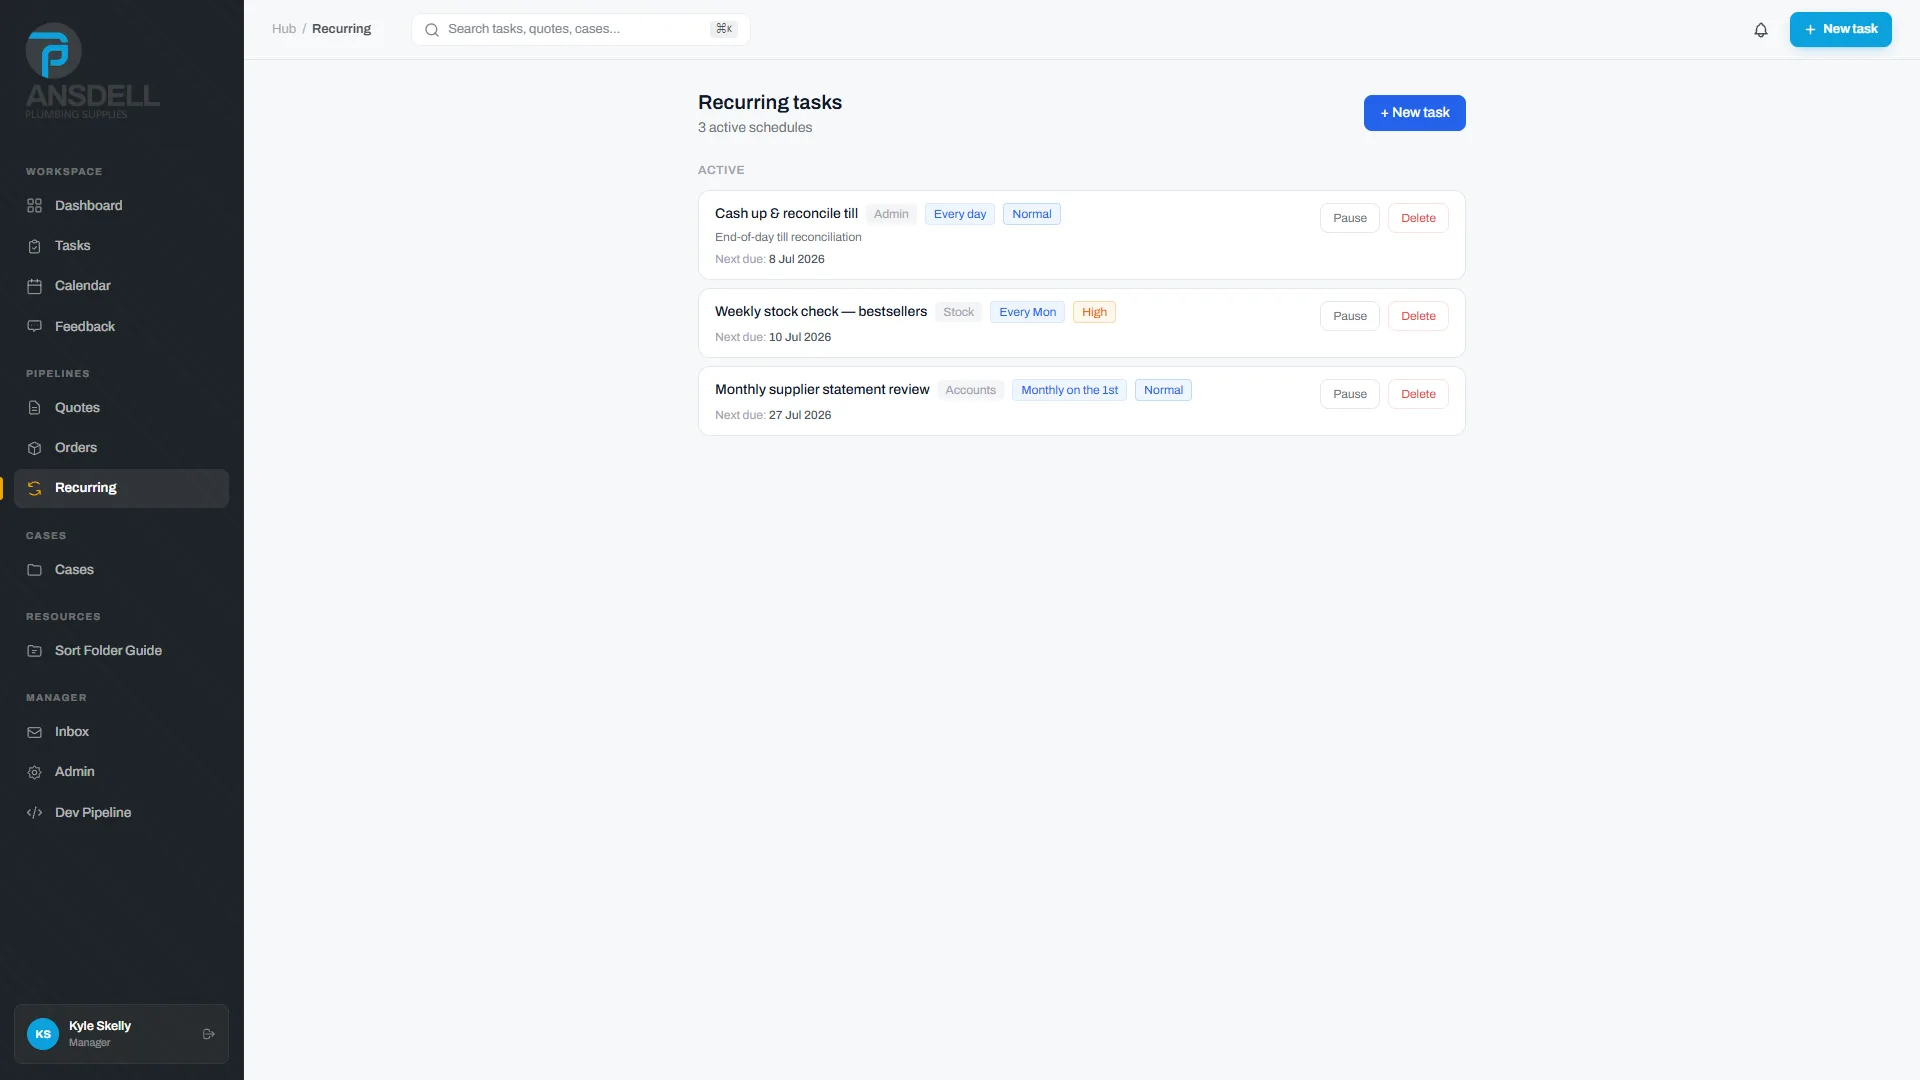Image resolution: width=1920 pixels, height=1080 pixels.
Task: Click the Normal tag on Cash up task
Action: [x=1031, y=214]
